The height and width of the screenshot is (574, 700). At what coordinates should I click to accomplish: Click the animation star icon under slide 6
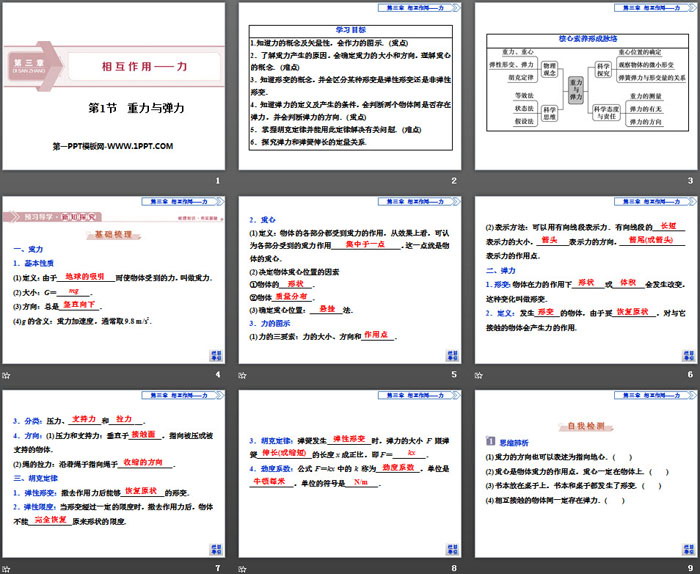481,374
